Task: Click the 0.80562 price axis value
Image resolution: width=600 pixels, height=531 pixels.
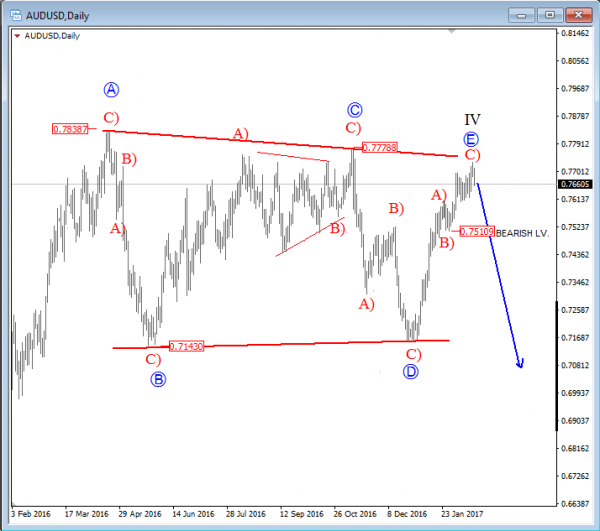Action: (575, 61)
